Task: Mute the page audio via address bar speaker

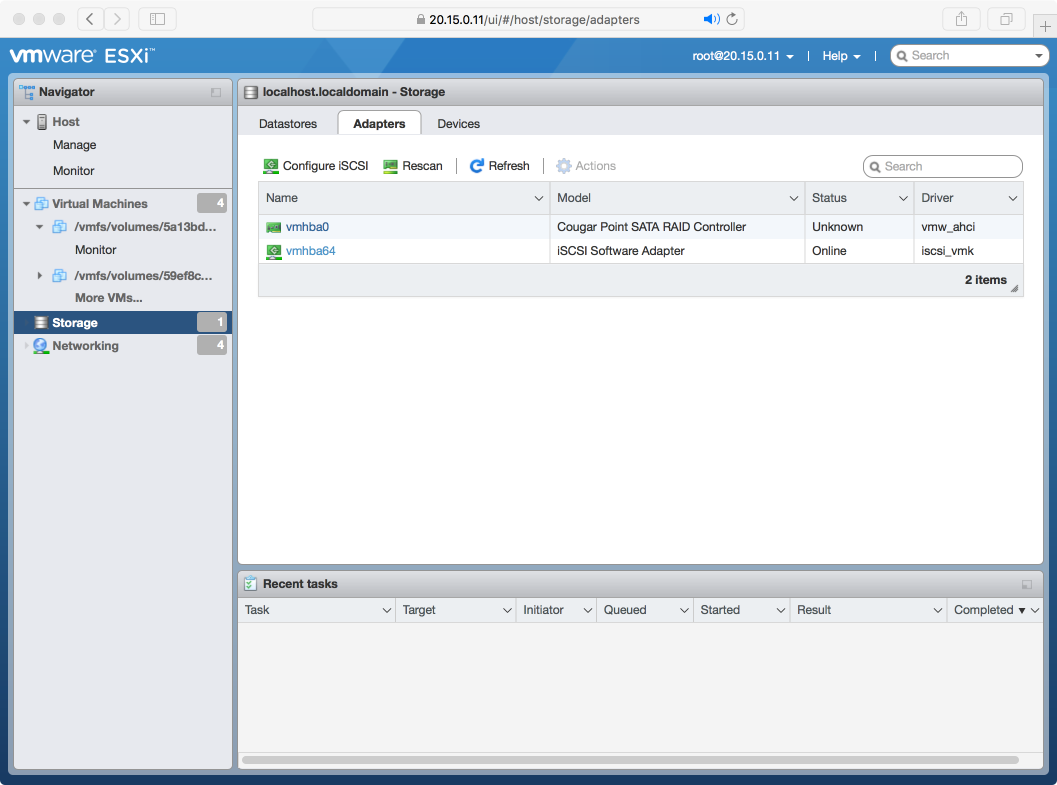Action: click(x=711, y=18)
